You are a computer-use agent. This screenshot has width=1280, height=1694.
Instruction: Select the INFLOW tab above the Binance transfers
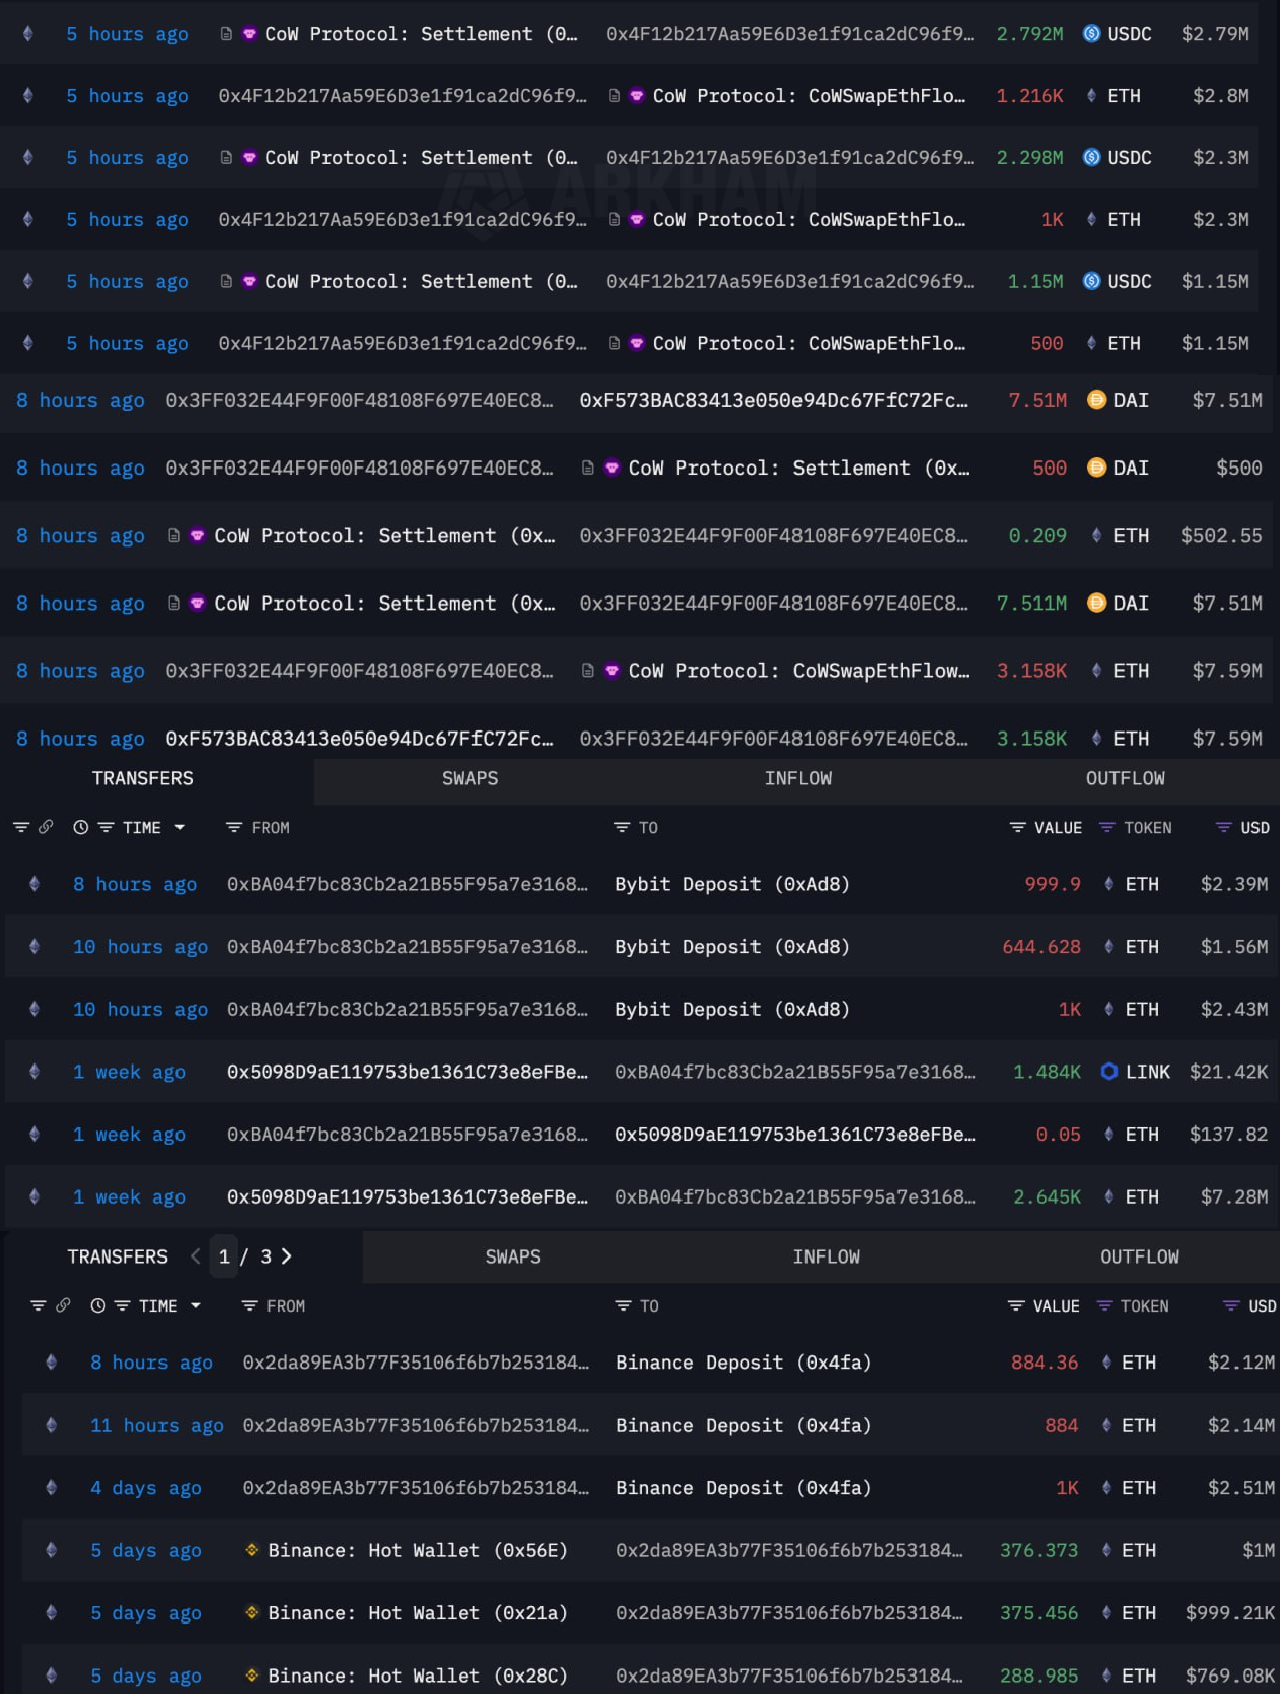click(x=826, y=1257)
